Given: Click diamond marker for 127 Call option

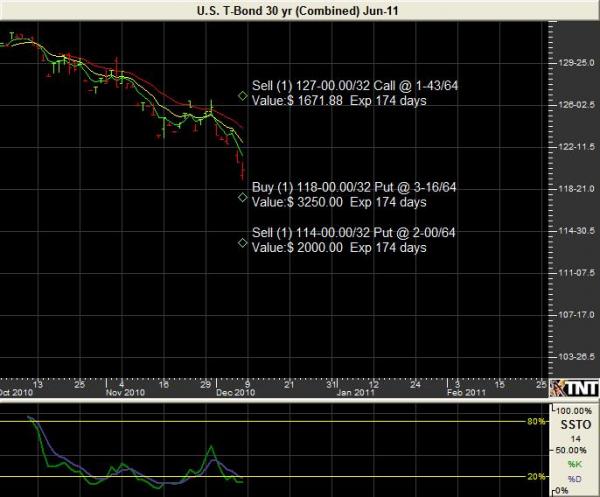Looking at the screenshot, I should [x=243, y=96].
